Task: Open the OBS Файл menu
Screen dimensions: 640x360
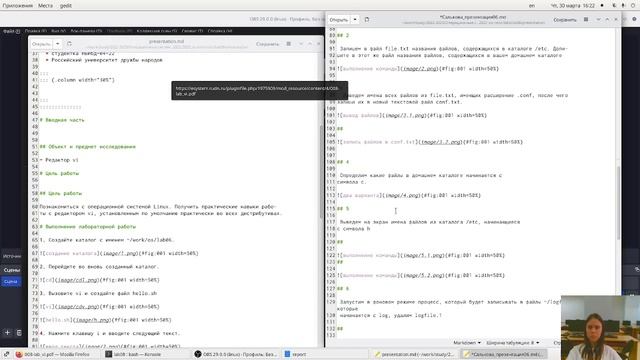Action: click(x=11, y=31)
